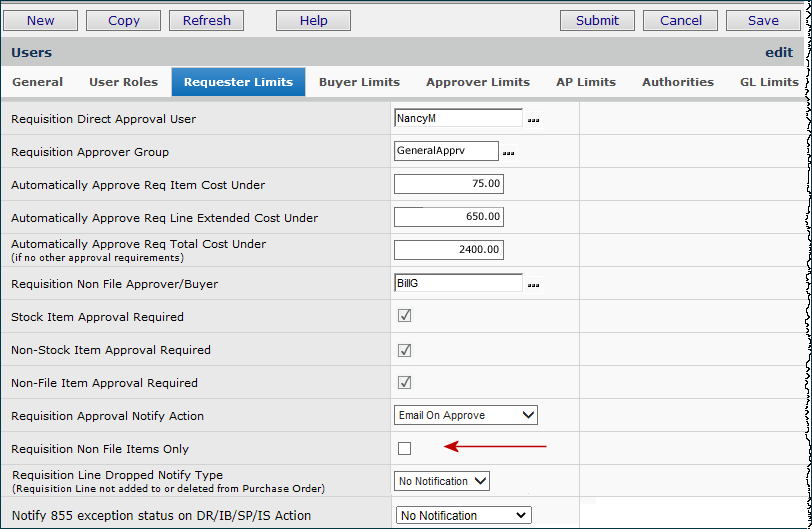Toggle Stock Item Approval Required checkbox
812x529 pixels.
404,316
